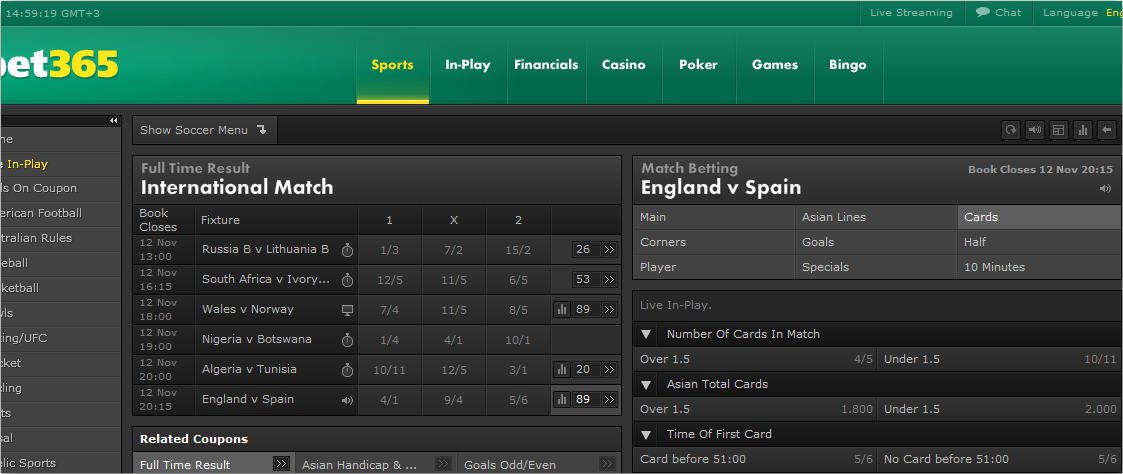This screenshot has width=1123, height=474.
Task: Pick England win odds 4/1
Action: (390, 400)
